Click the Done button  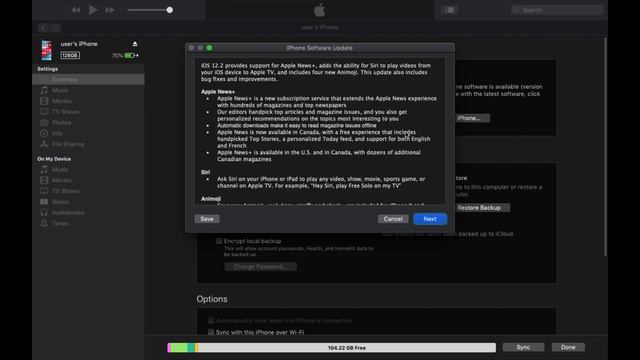pos(568,347)
